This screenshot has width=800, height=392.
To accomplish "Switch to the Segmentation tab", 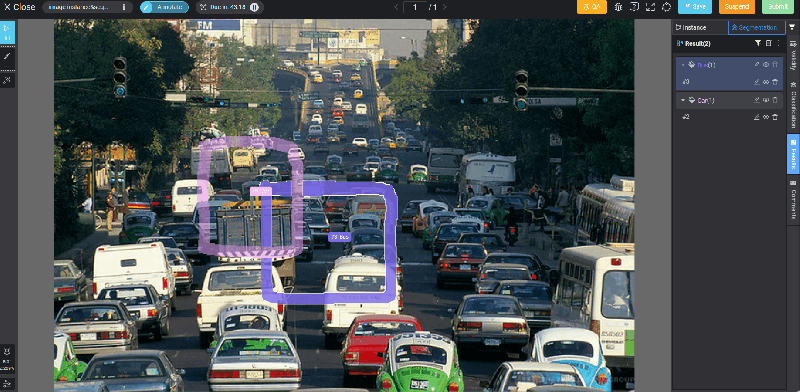I will coord(757,28).
